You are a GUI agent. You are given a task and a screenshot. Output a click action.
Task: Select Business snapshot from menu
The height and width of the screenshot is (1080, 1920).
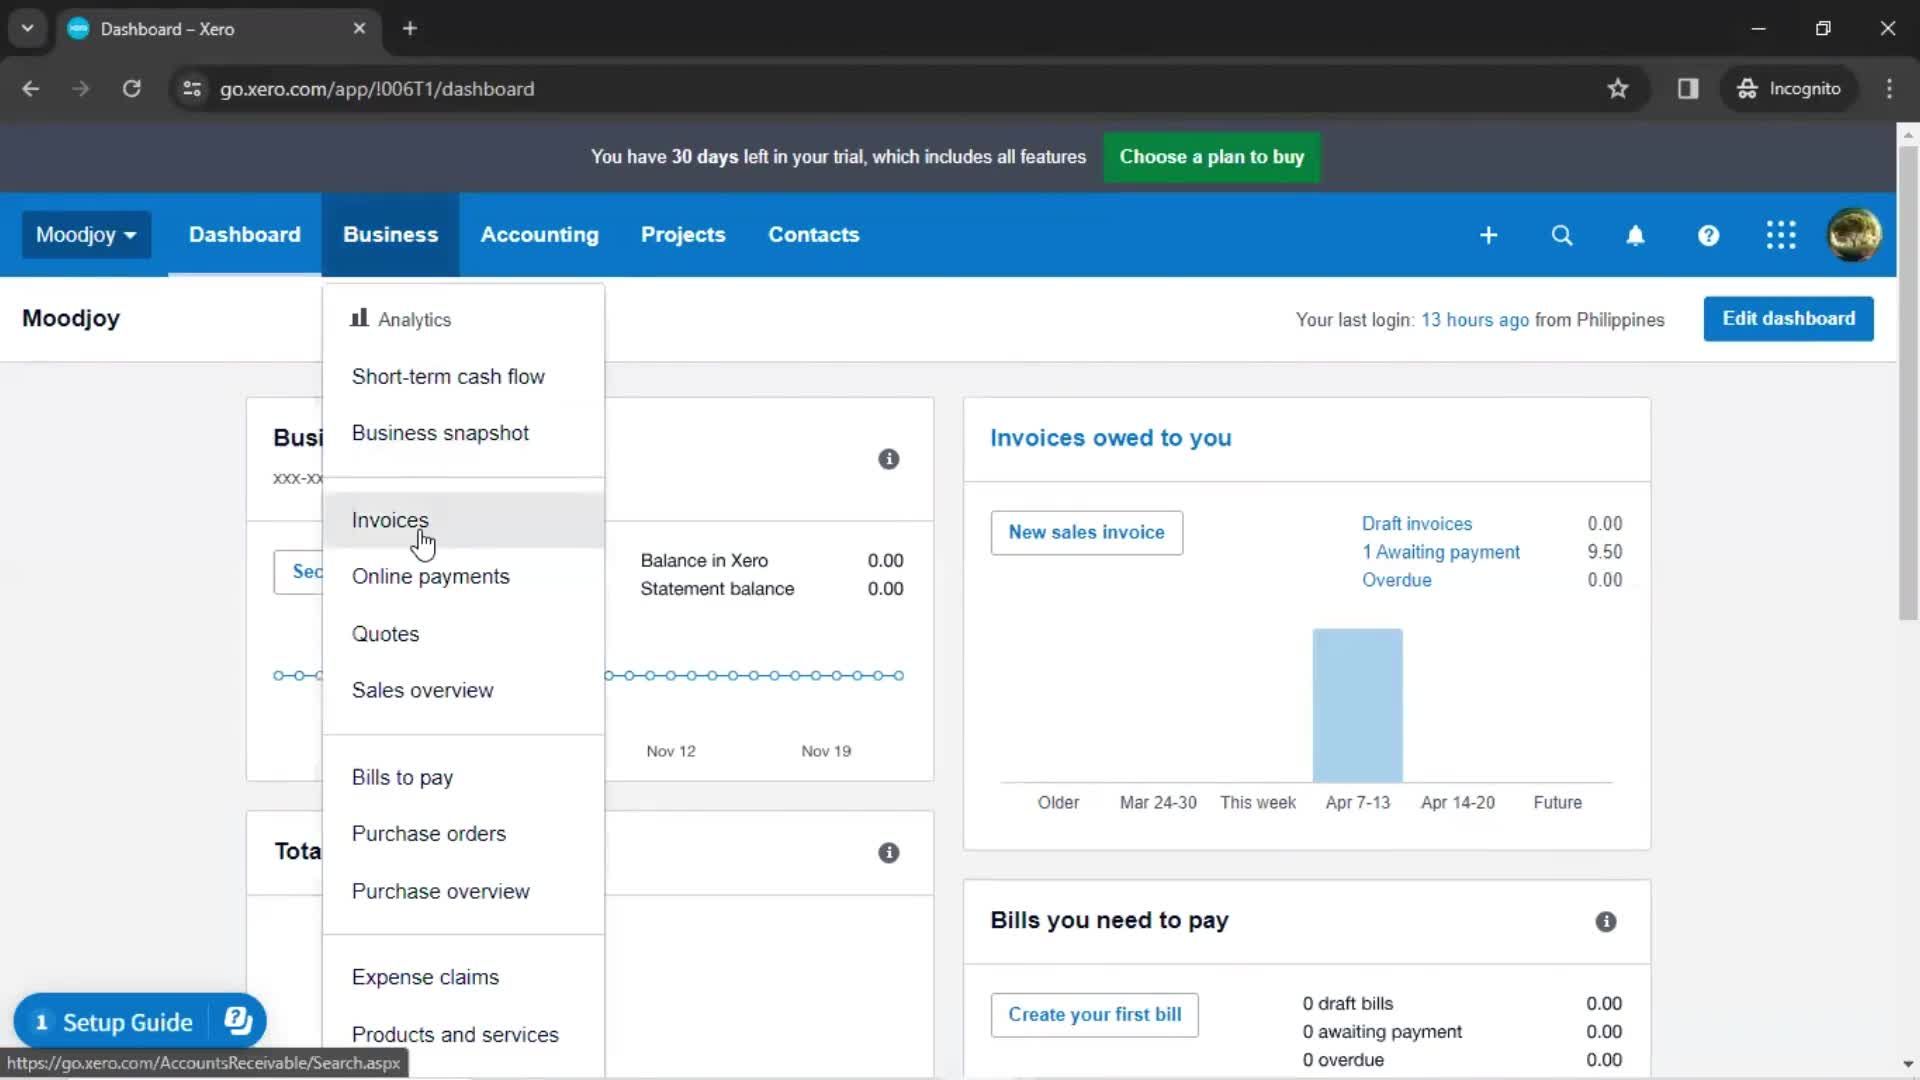click(x=463, y=433)
